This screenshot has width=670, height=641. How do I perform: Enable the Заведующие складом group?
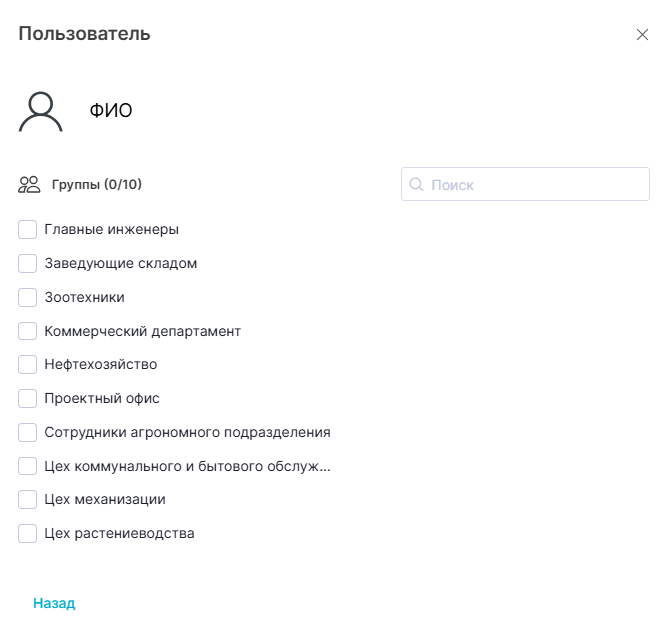click(28, 264)
